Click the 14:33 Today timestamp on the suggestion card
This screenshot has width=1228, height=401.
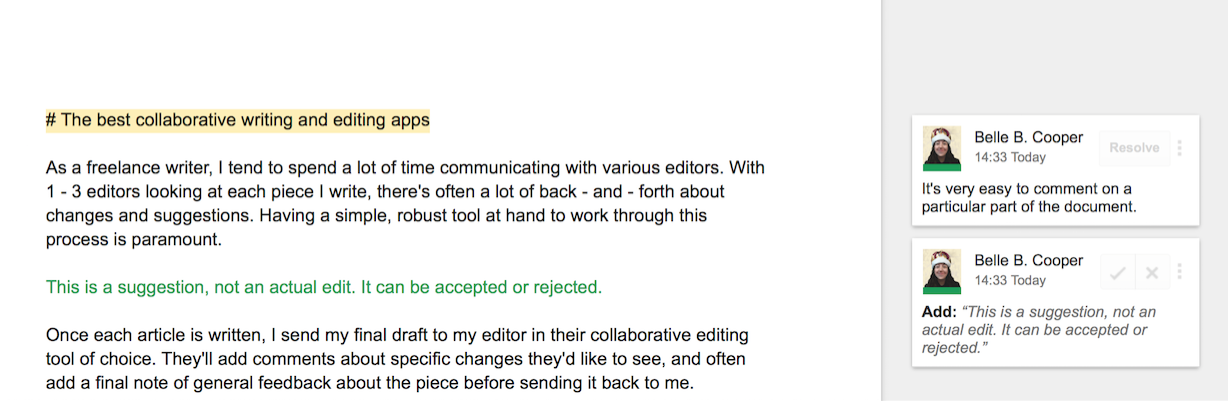pos(1009,281)
